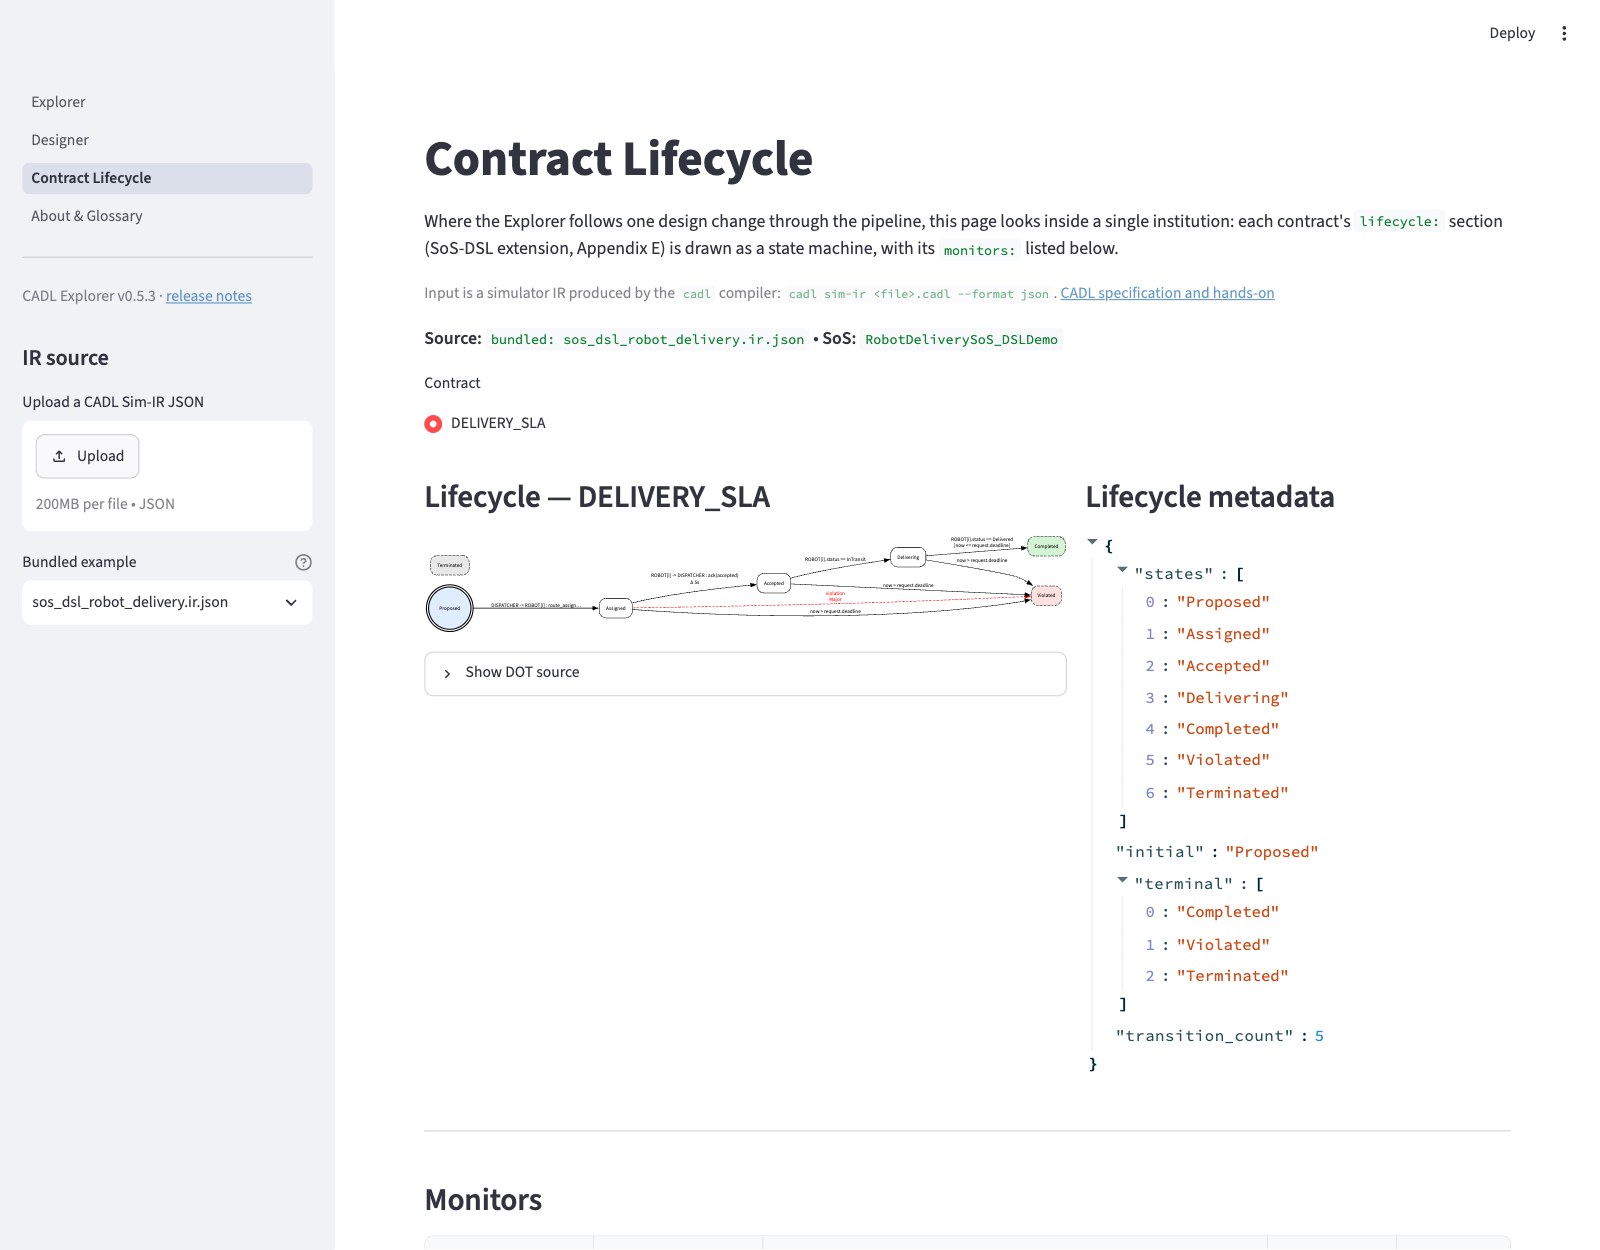Click "Terminated" at terminal index 2
The height and width of the screenshot is (1250, 1600).
tap(1232, 976)
